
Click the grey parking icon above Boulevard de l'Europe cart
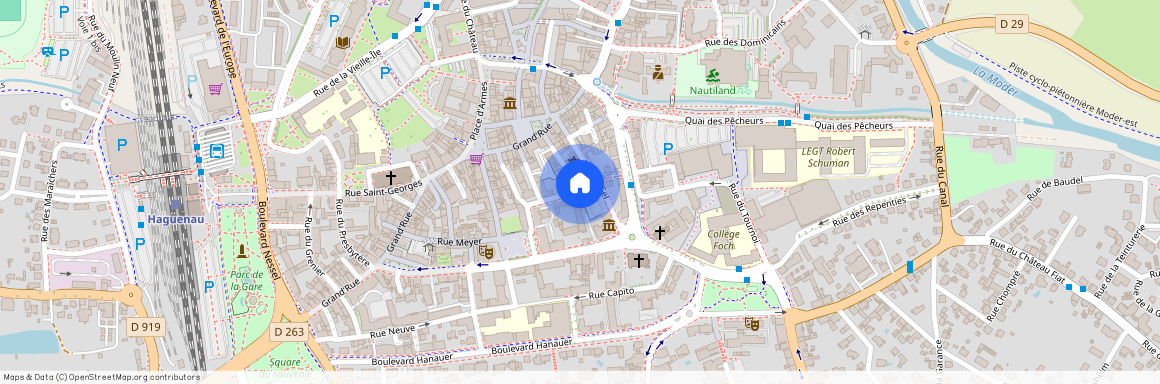[192, 80]
